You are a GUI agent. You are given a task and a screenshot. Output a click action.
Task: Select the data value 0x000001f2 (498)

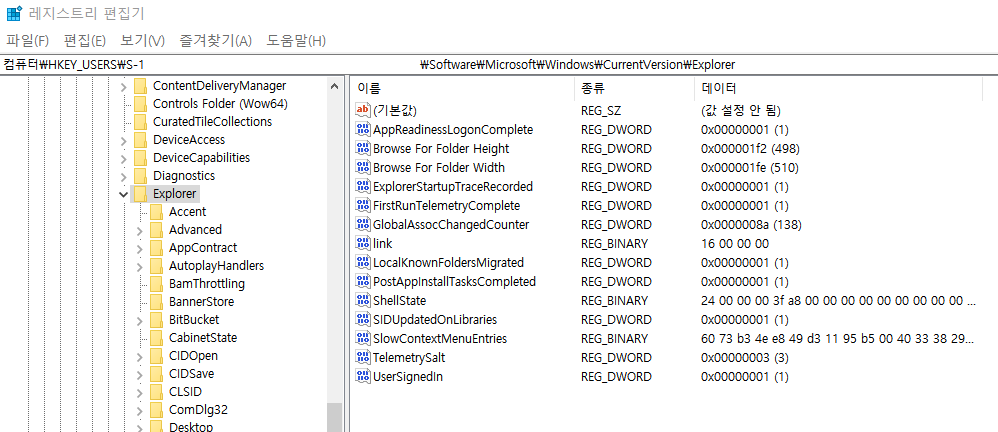(x=750, y=149)
